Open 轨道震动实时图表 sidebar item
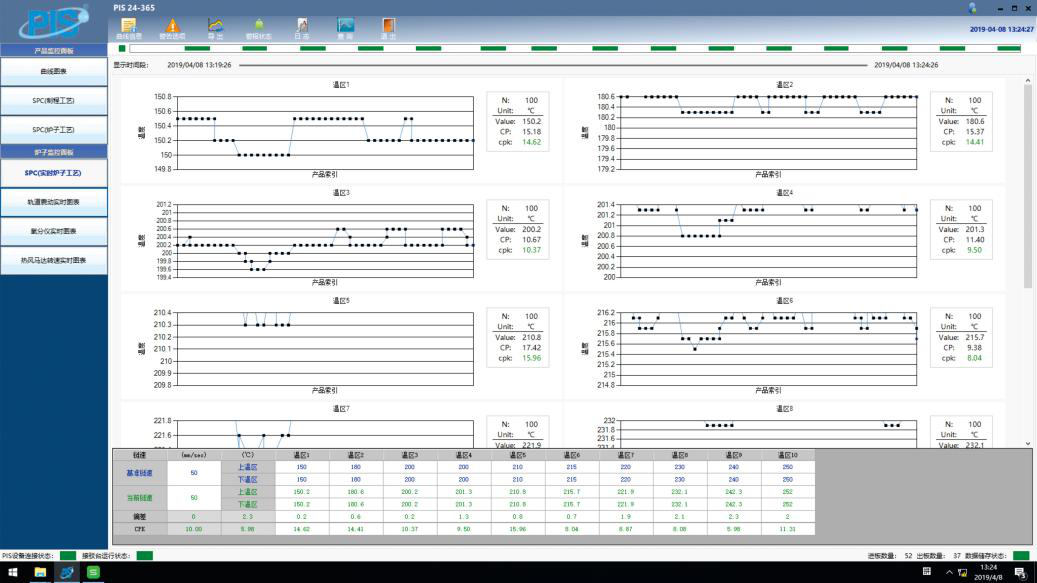Screen dimensions: 1037x583 pyautogui.click(x=54, y=202)
